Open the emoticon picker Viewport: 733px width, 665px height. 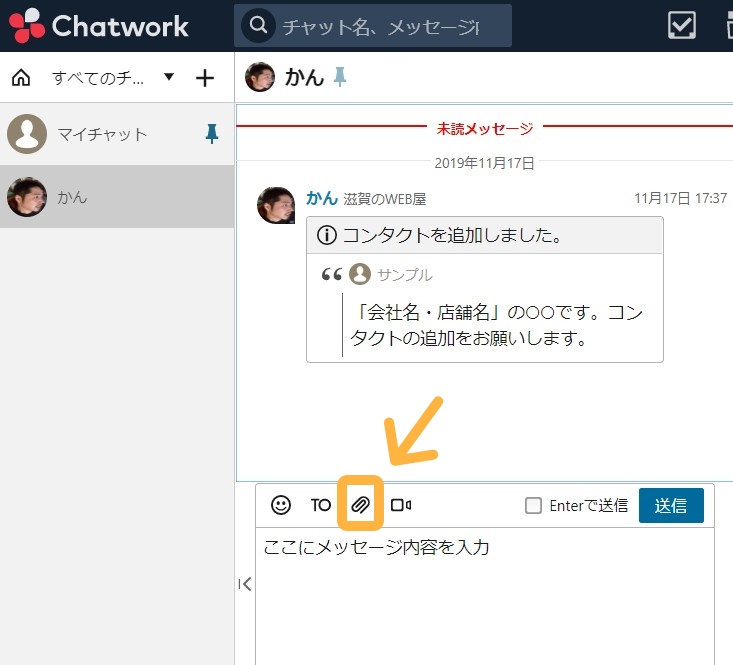point(281,505)
